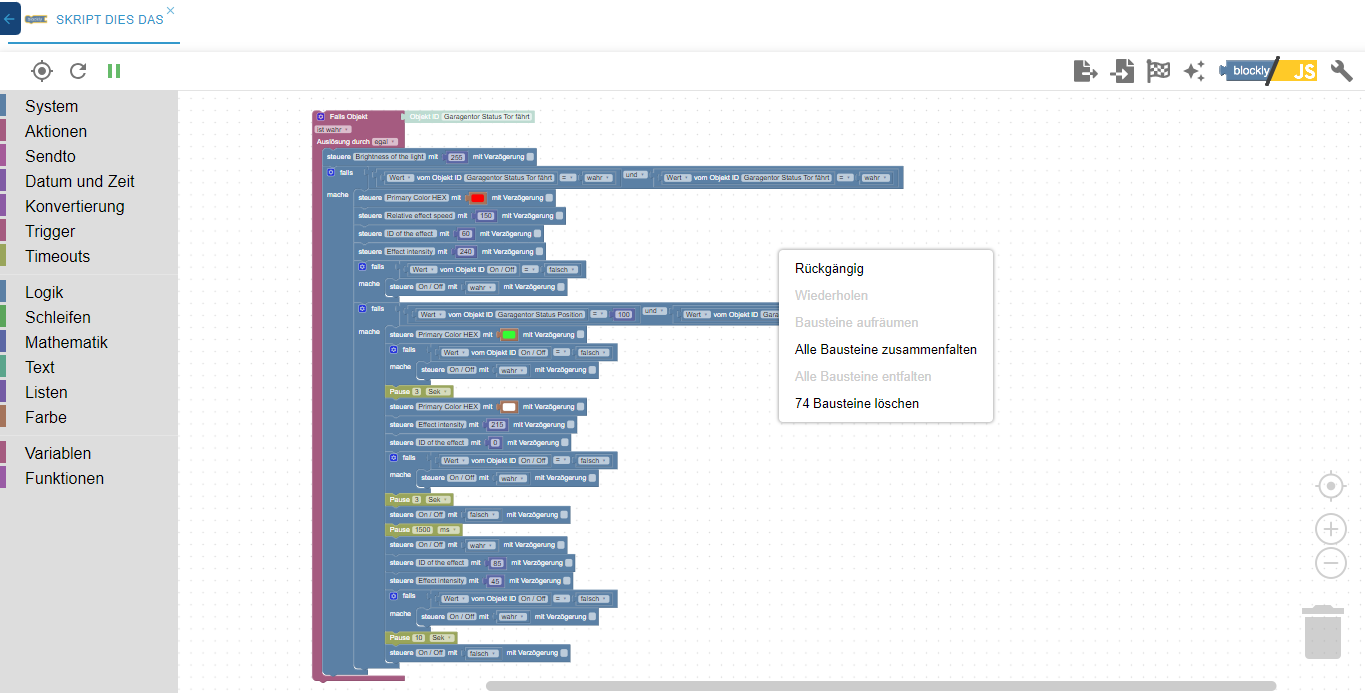This screenshot has width=1365, height=693.
Task: Tick mit Verzögerung on ID of the effect 60
Action: pos(537,233)
